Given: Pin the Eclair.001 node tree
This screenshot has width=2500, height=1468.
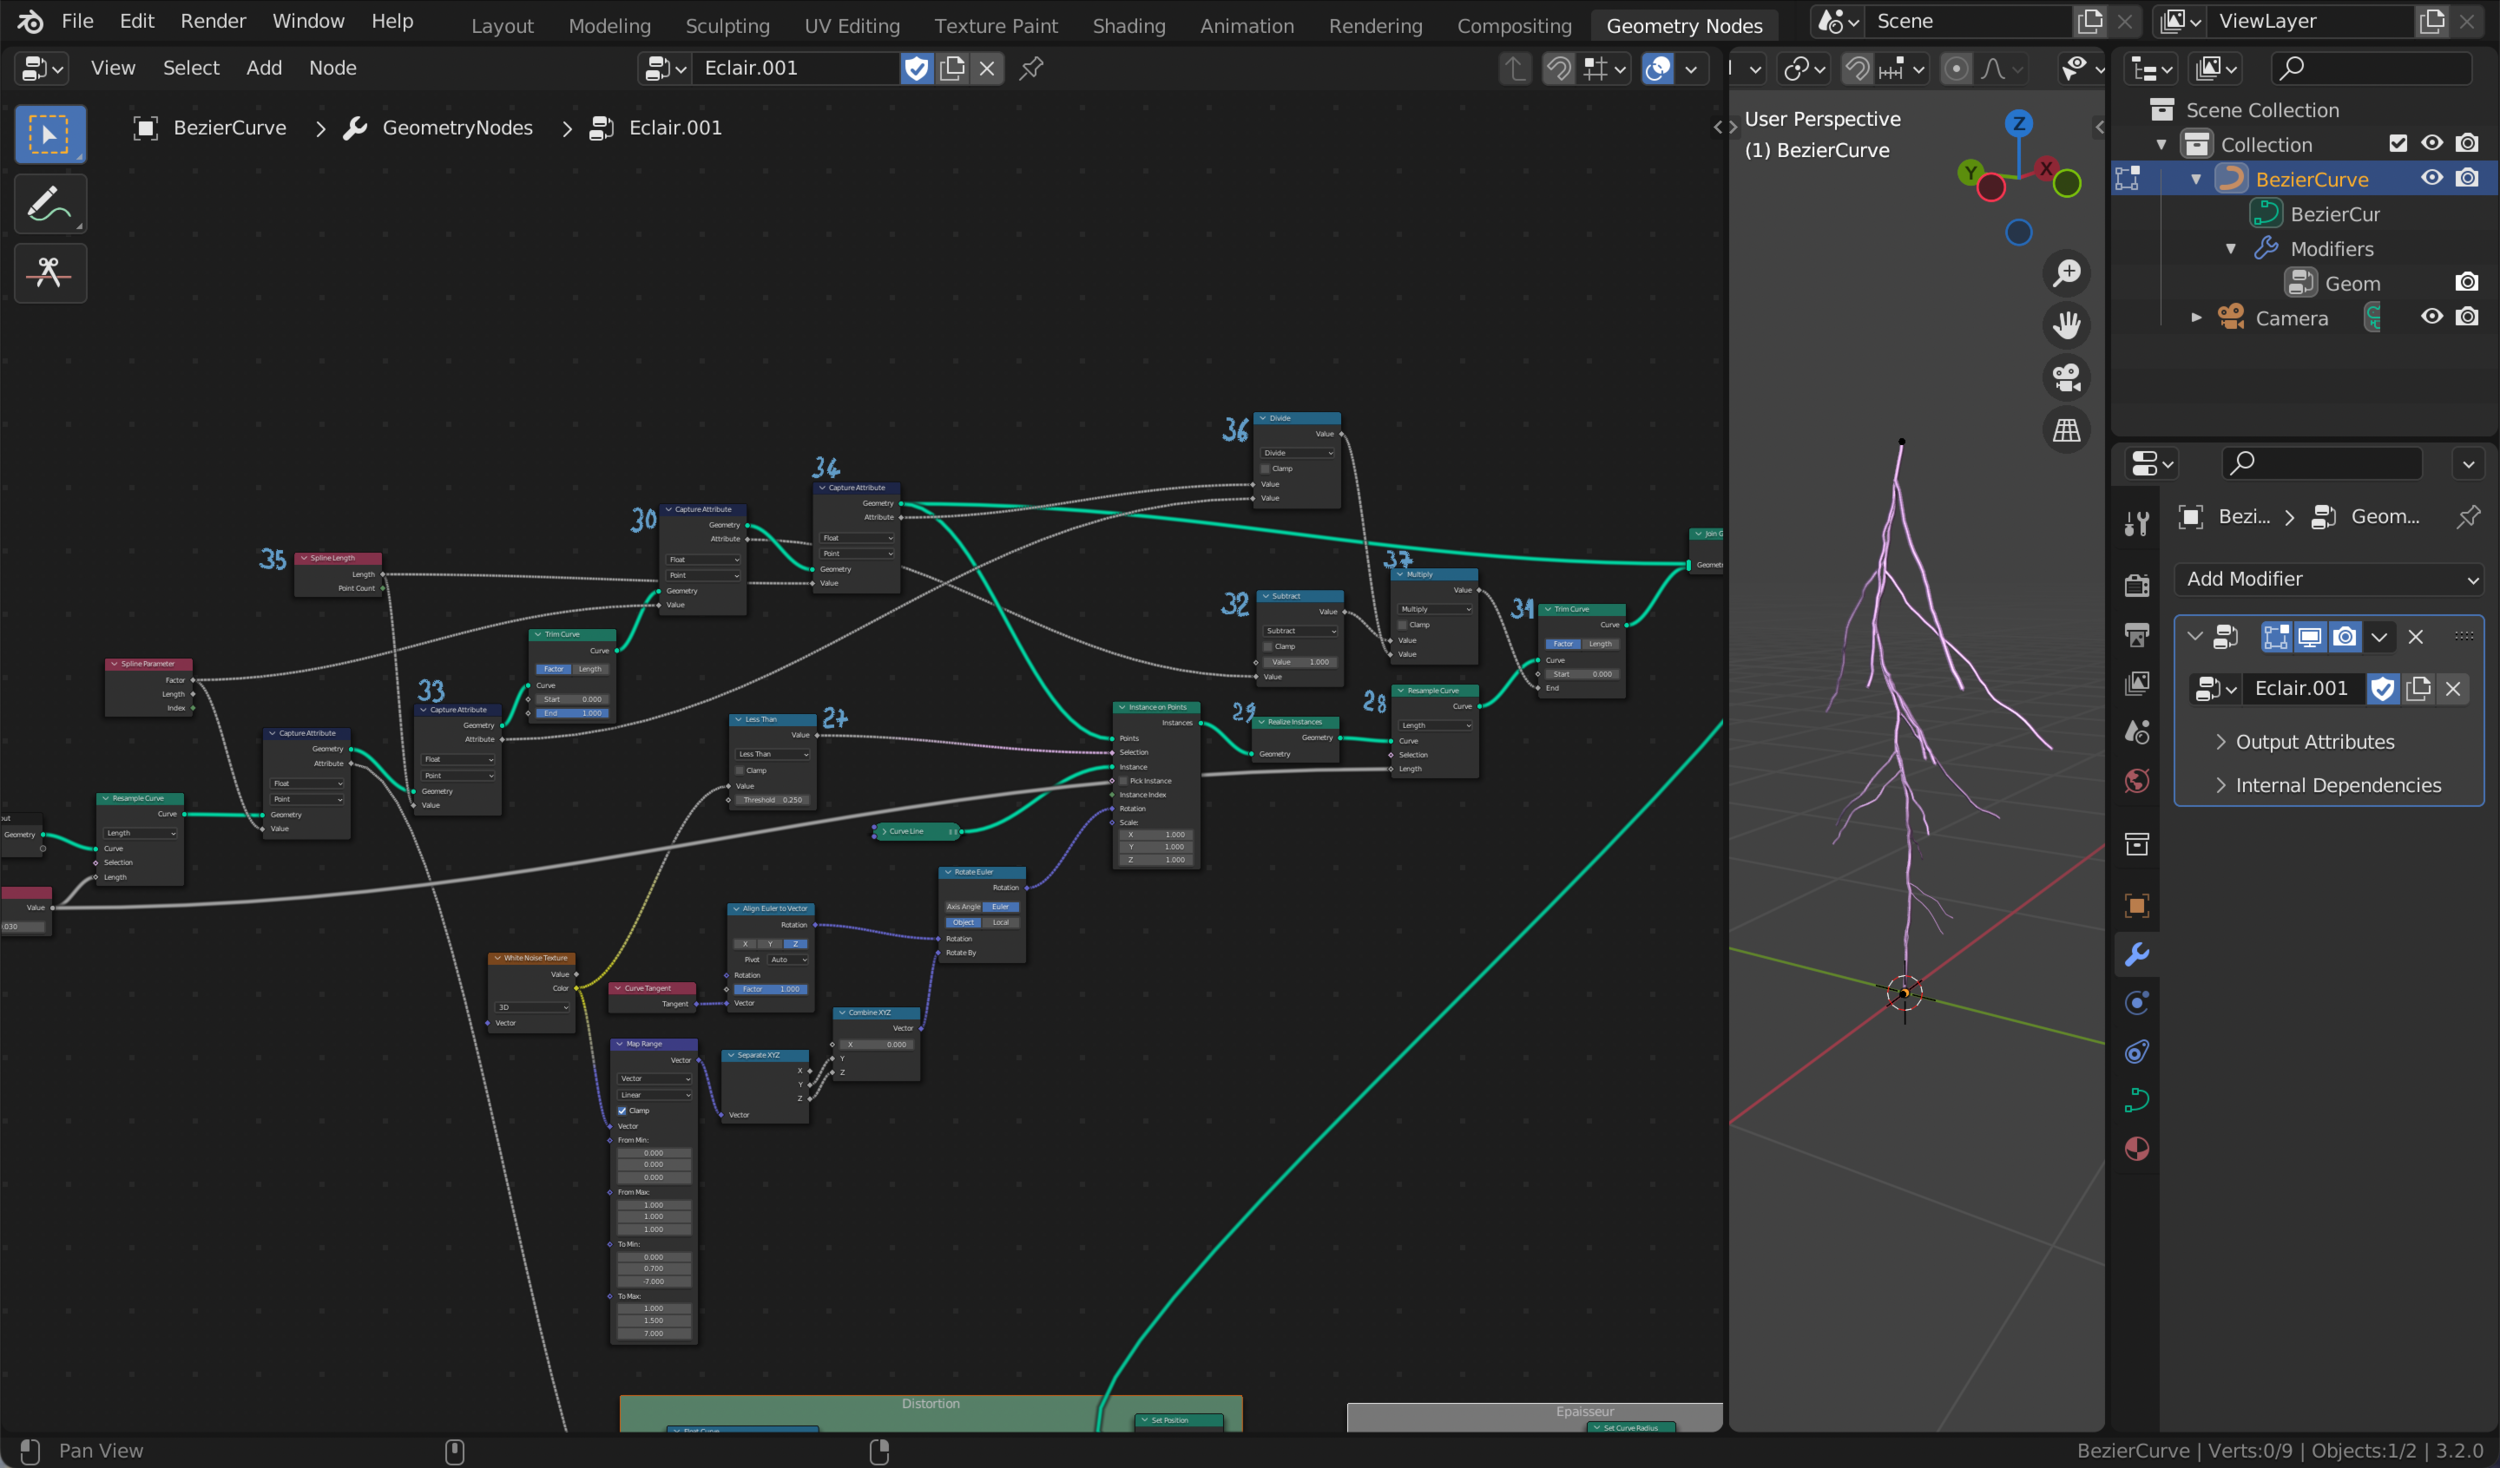Looking at the screenshot, I should 1031,68.
